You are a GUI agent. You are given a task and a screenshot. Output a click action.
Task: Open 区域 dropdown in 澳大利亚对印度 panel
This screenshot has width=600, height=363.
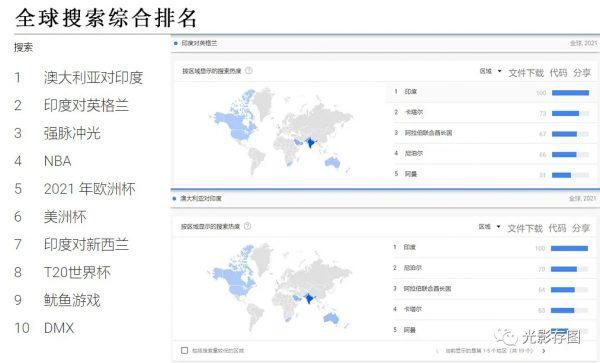(x=489, y=227)
